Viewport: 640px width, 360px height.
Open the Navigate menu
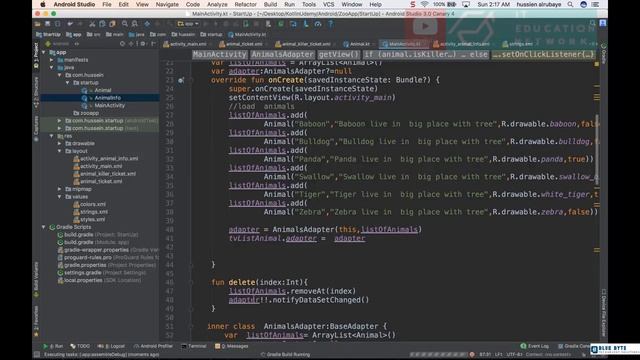tap(167, 4)
